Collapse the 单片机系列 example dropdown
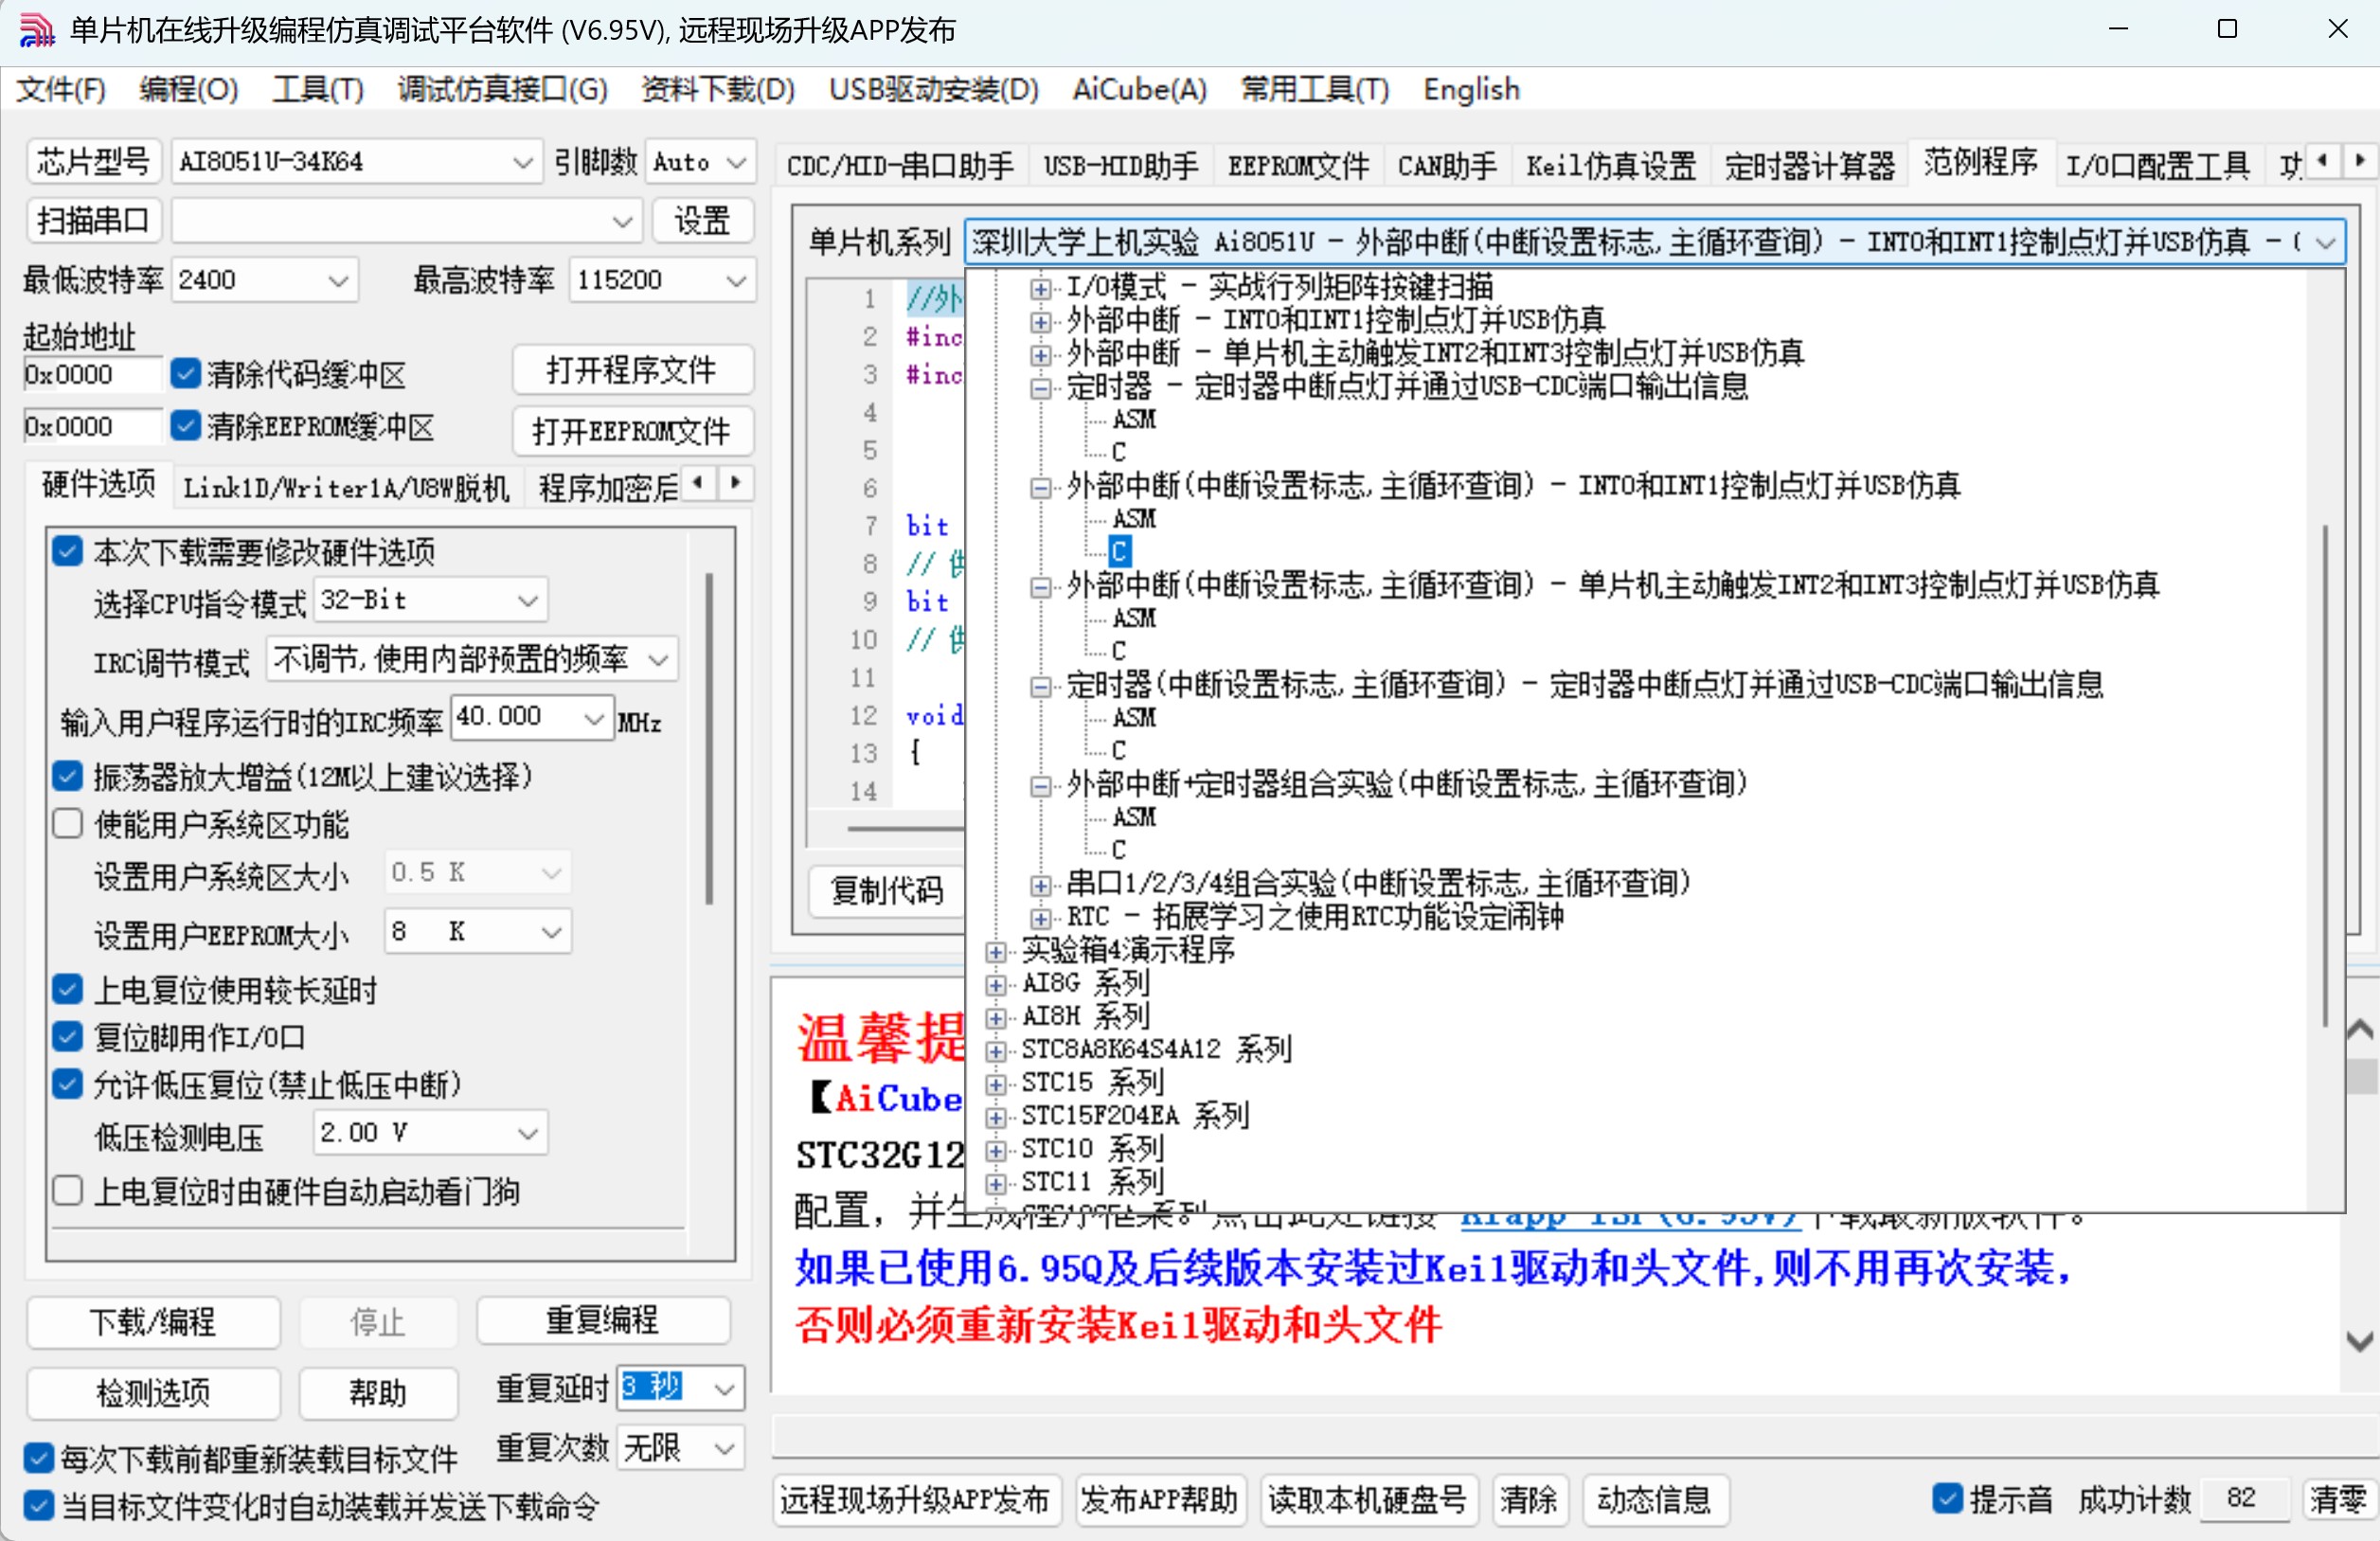The width and height of the screenshot is (2380, 1541). (x=2325, y=242)
